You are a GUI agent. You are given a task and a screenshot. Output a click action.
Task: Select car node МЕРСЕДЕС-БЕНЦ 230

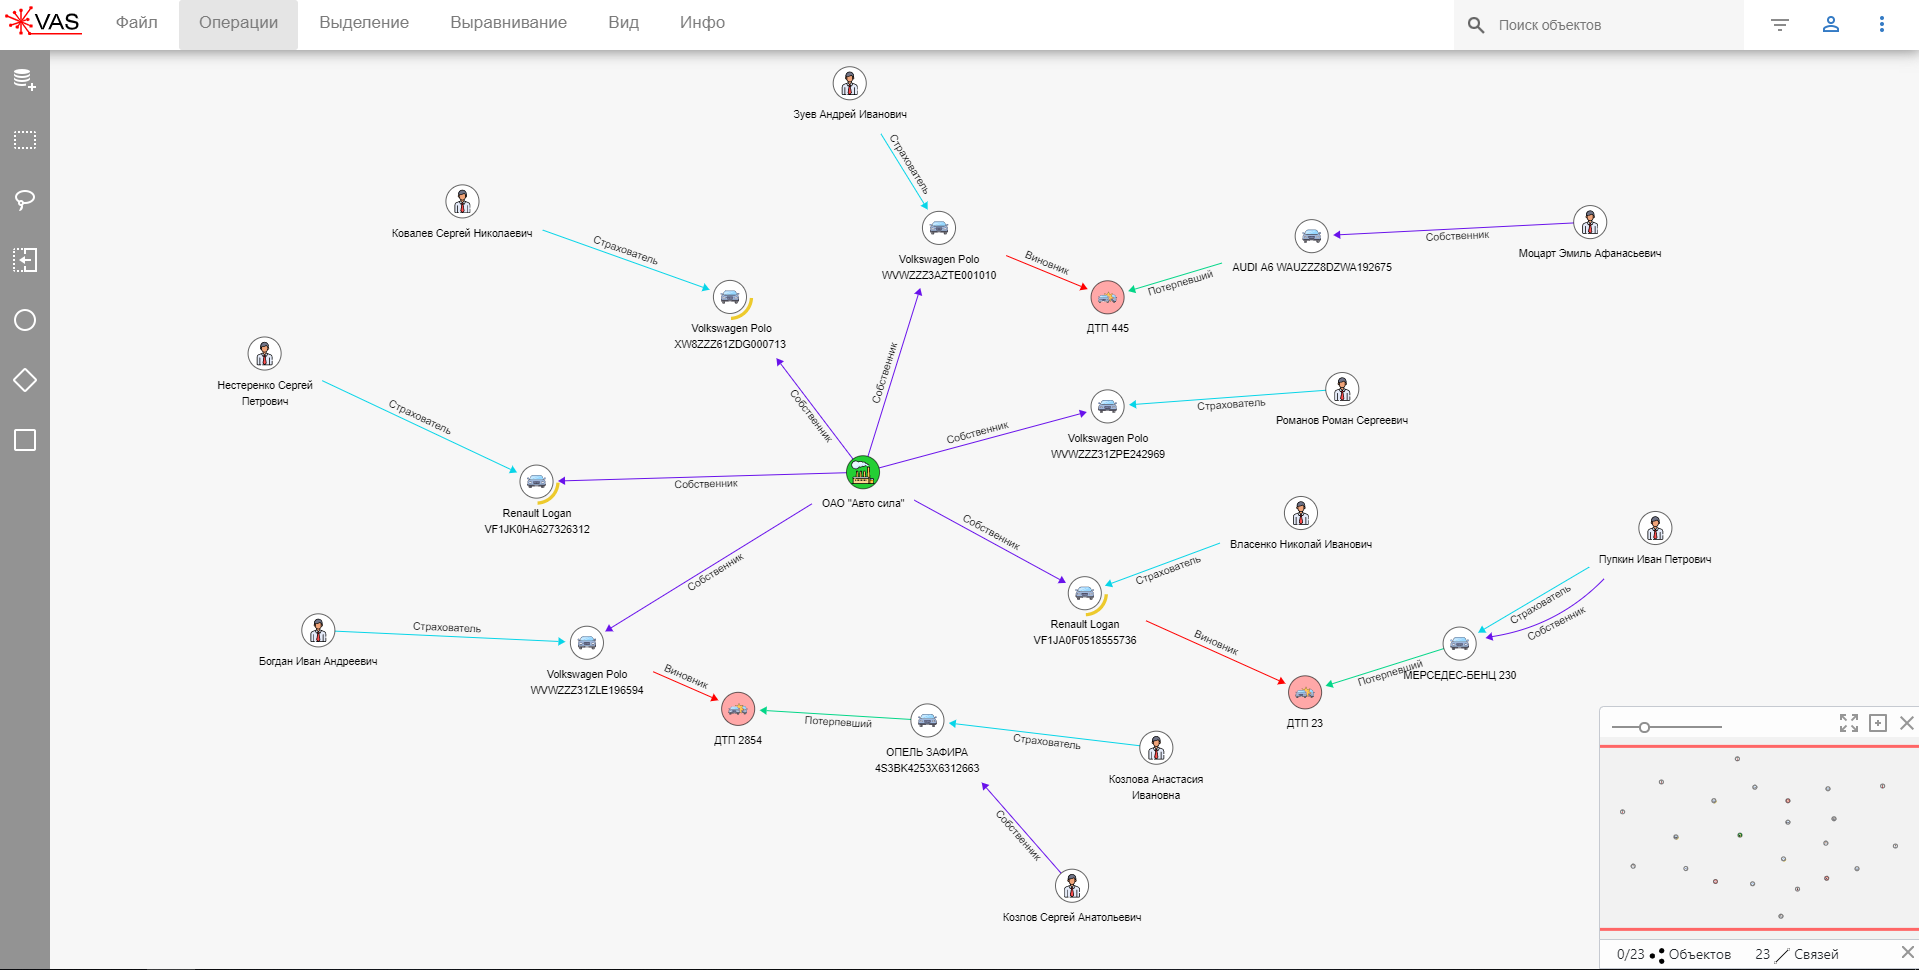[1460, 643]
